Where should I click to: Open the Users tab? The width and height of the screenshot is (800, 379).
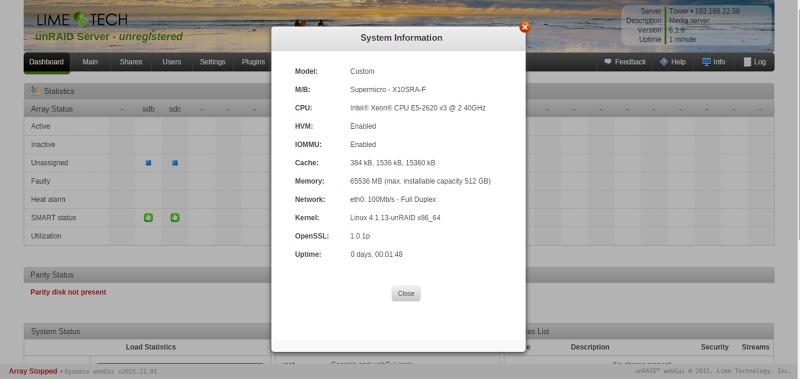coord(172,62)
